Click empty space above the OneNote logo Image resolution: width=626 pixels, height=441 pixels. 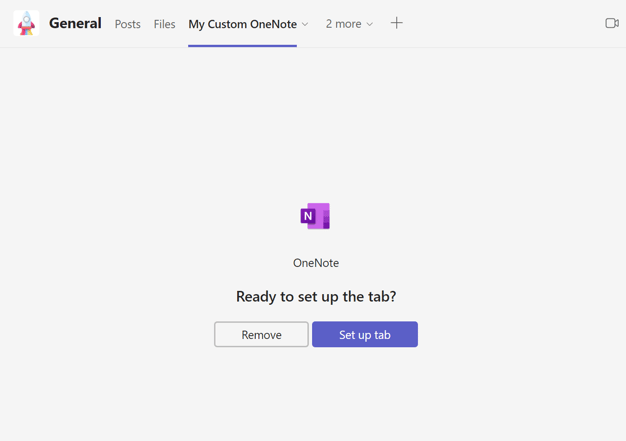point(316,130)
